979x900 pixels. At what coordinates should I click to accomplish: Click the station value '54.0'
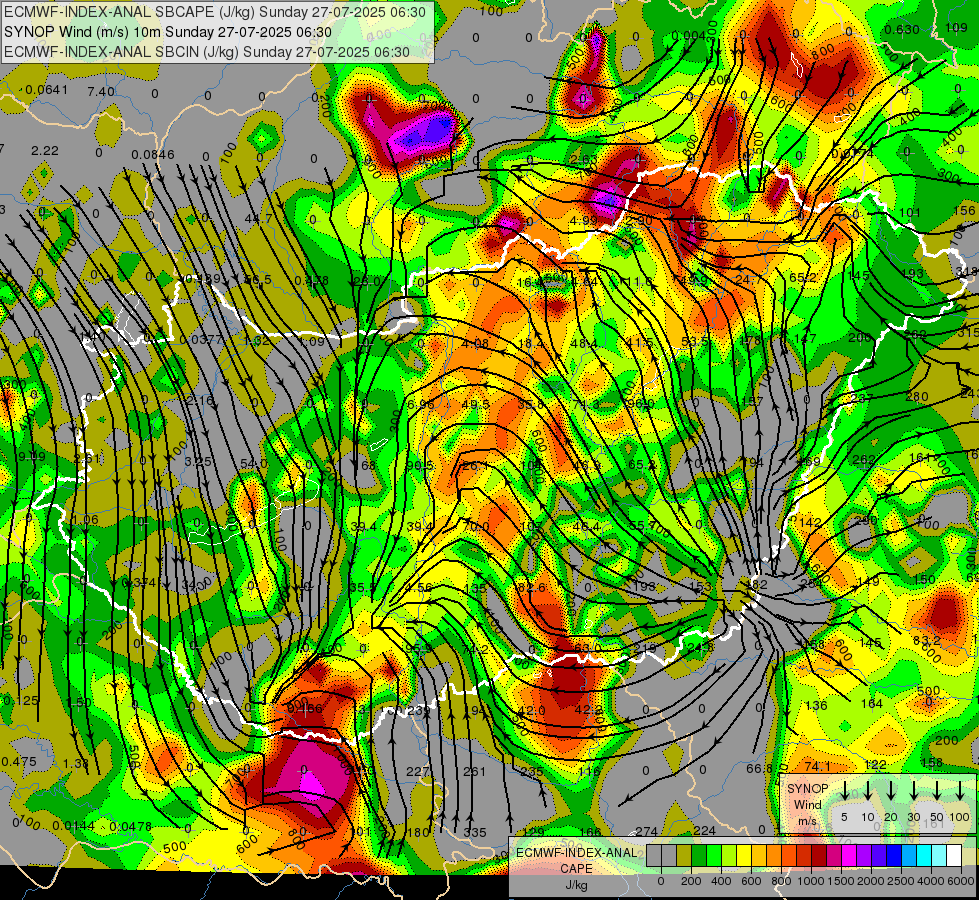point(254,463)
